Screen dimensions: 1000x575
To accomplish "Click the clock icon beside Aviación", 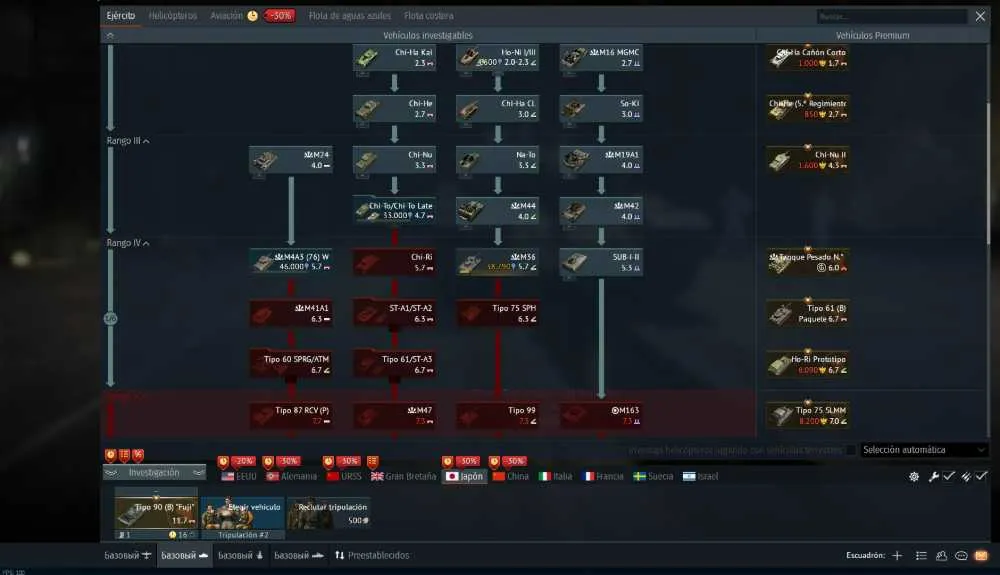I will [x=253, y=15].
